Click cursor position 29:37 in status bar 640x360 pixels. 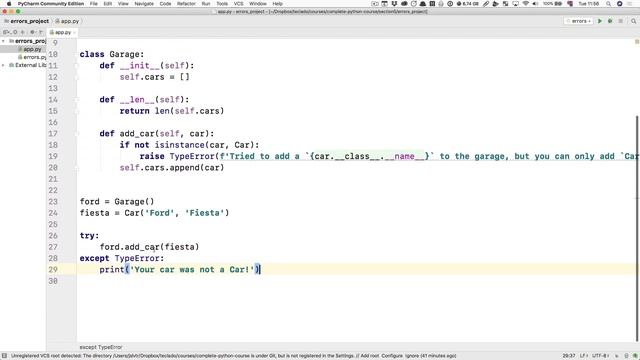tap(569, 356)
